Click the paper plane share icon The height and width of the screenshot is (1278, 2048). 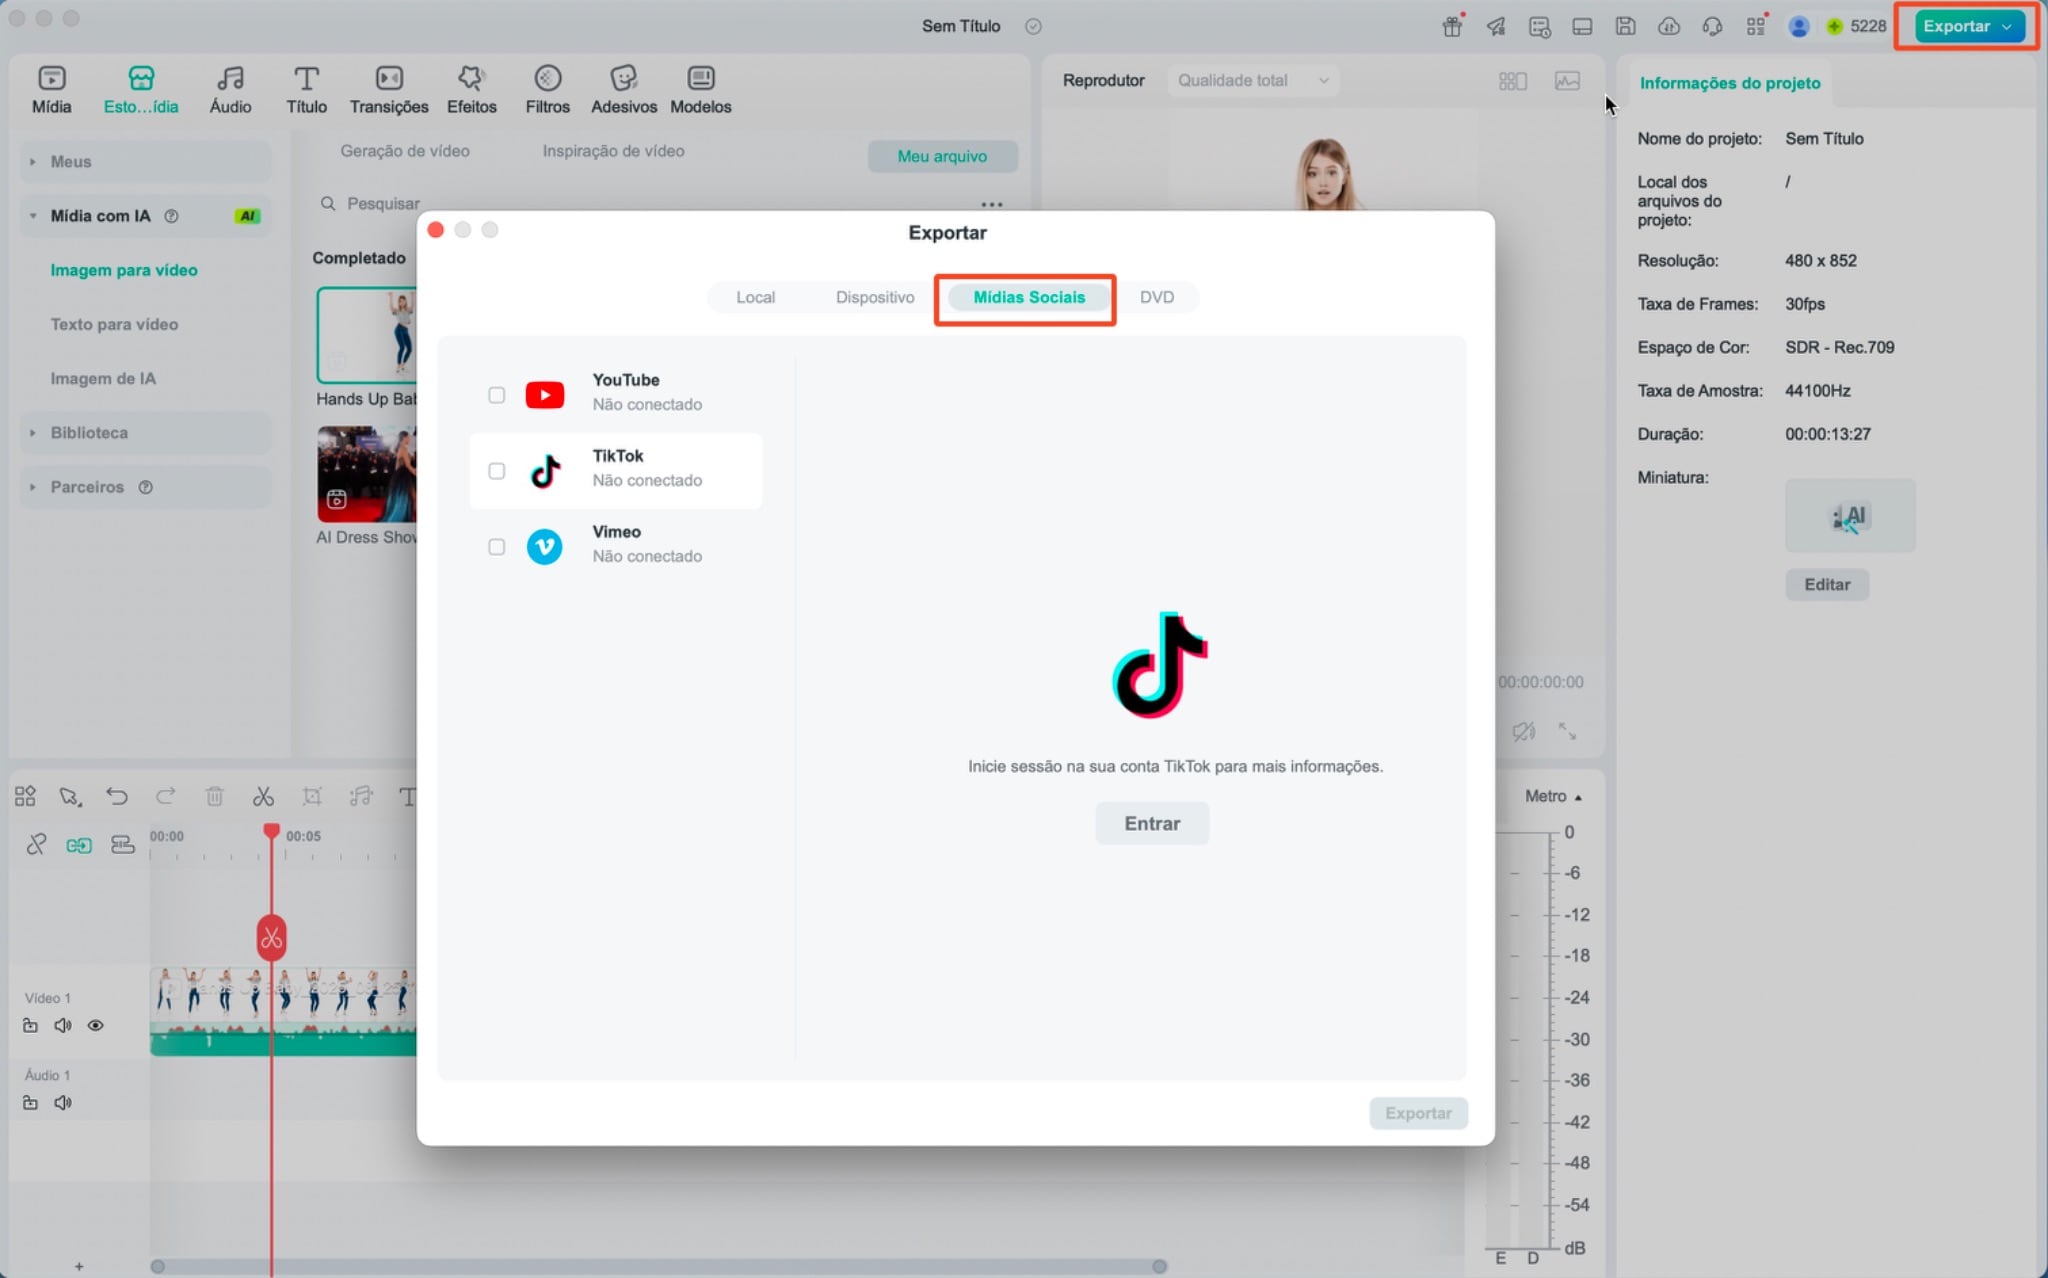pyautogui.click(x=1496, y=27)
